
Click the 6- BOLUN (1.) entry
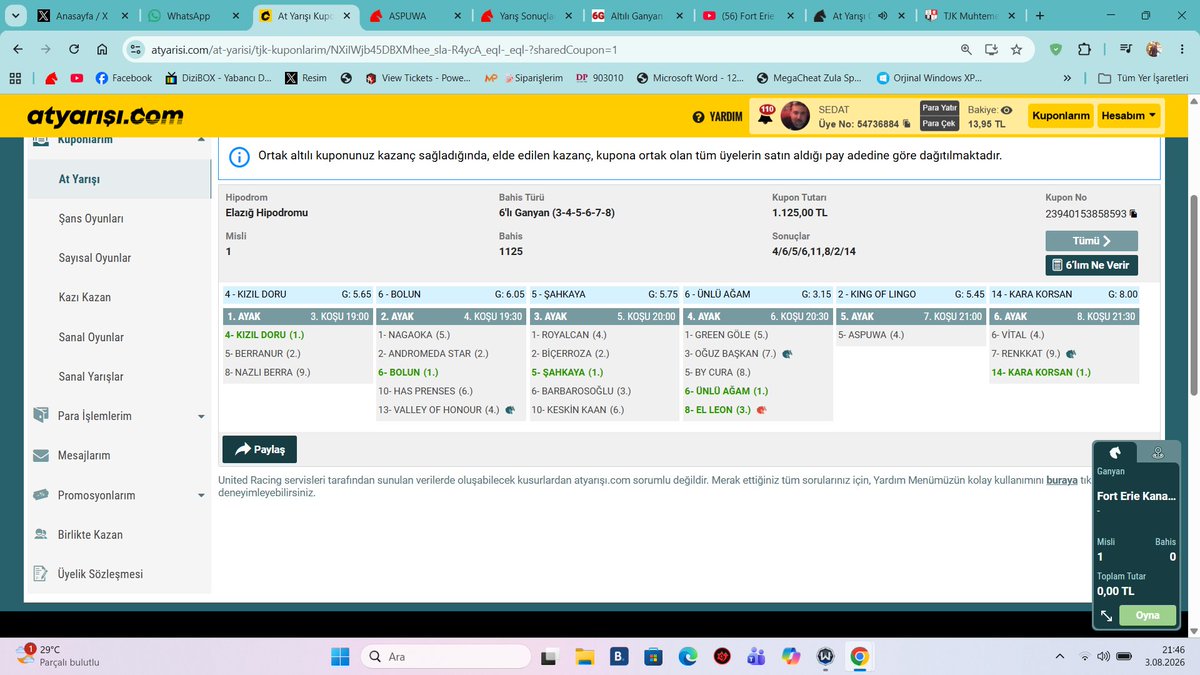(x=408, y=372)
